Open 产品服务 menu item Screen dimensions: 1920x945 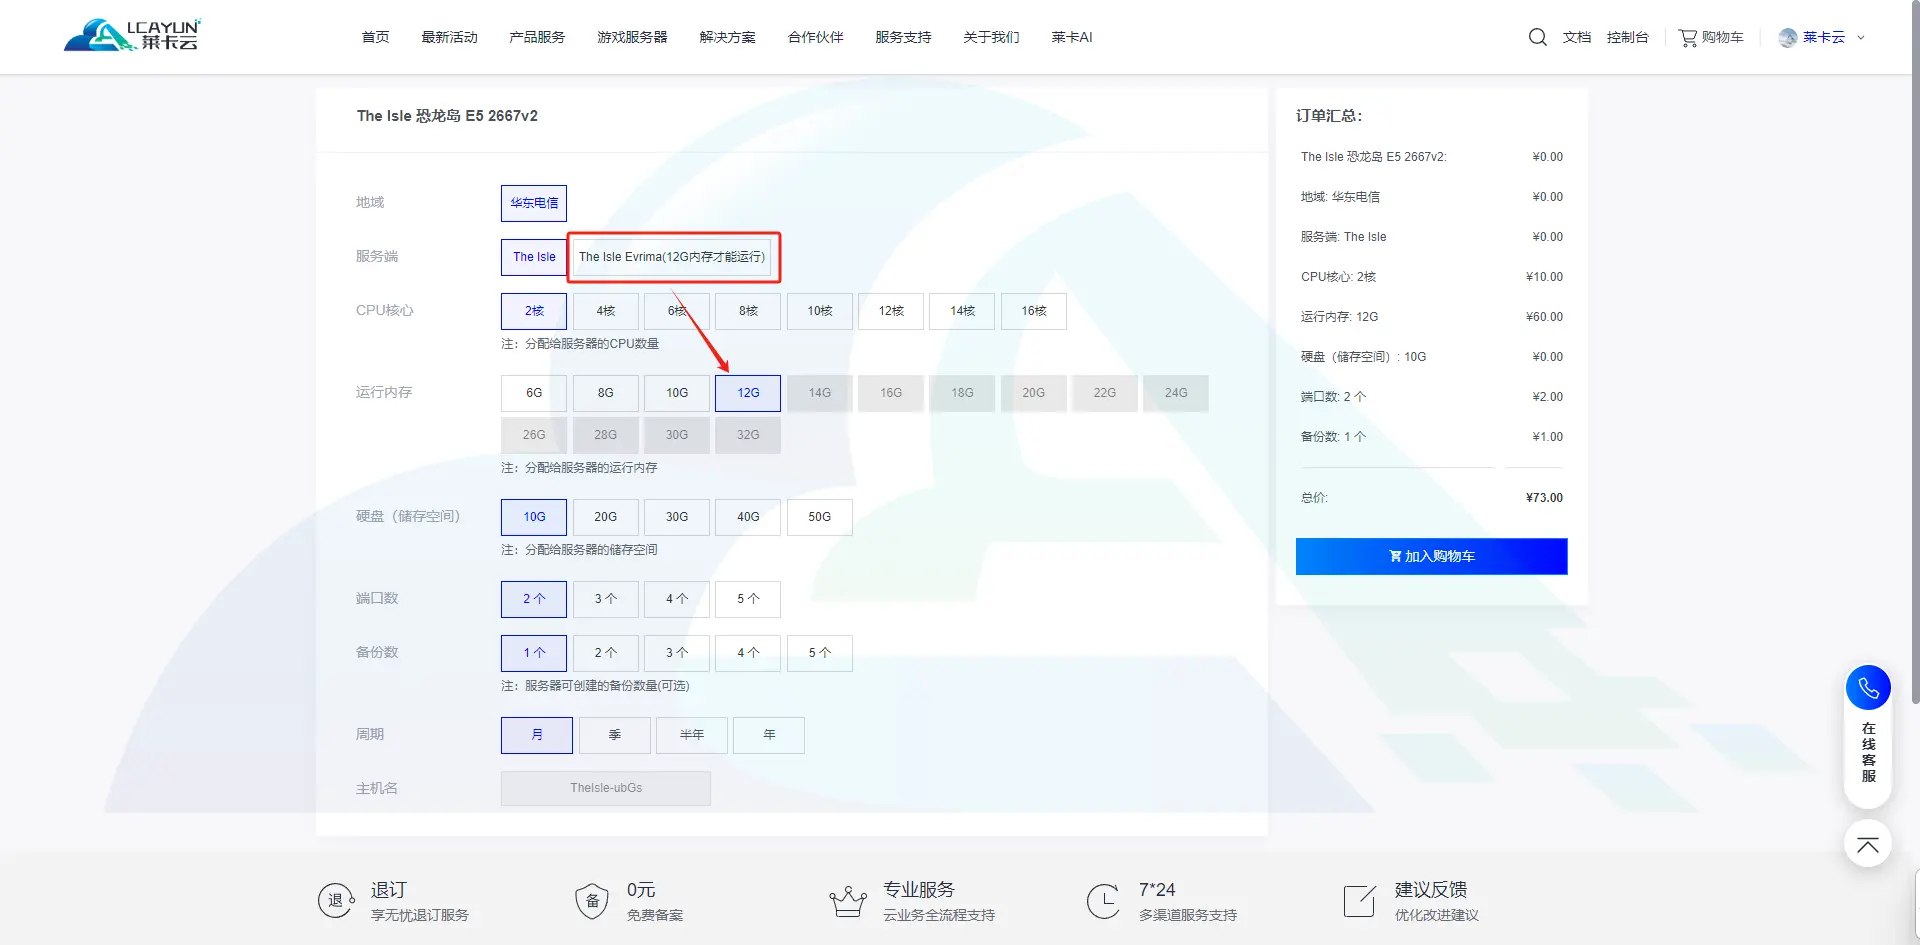pyautogui.click(x=537, y=37)
